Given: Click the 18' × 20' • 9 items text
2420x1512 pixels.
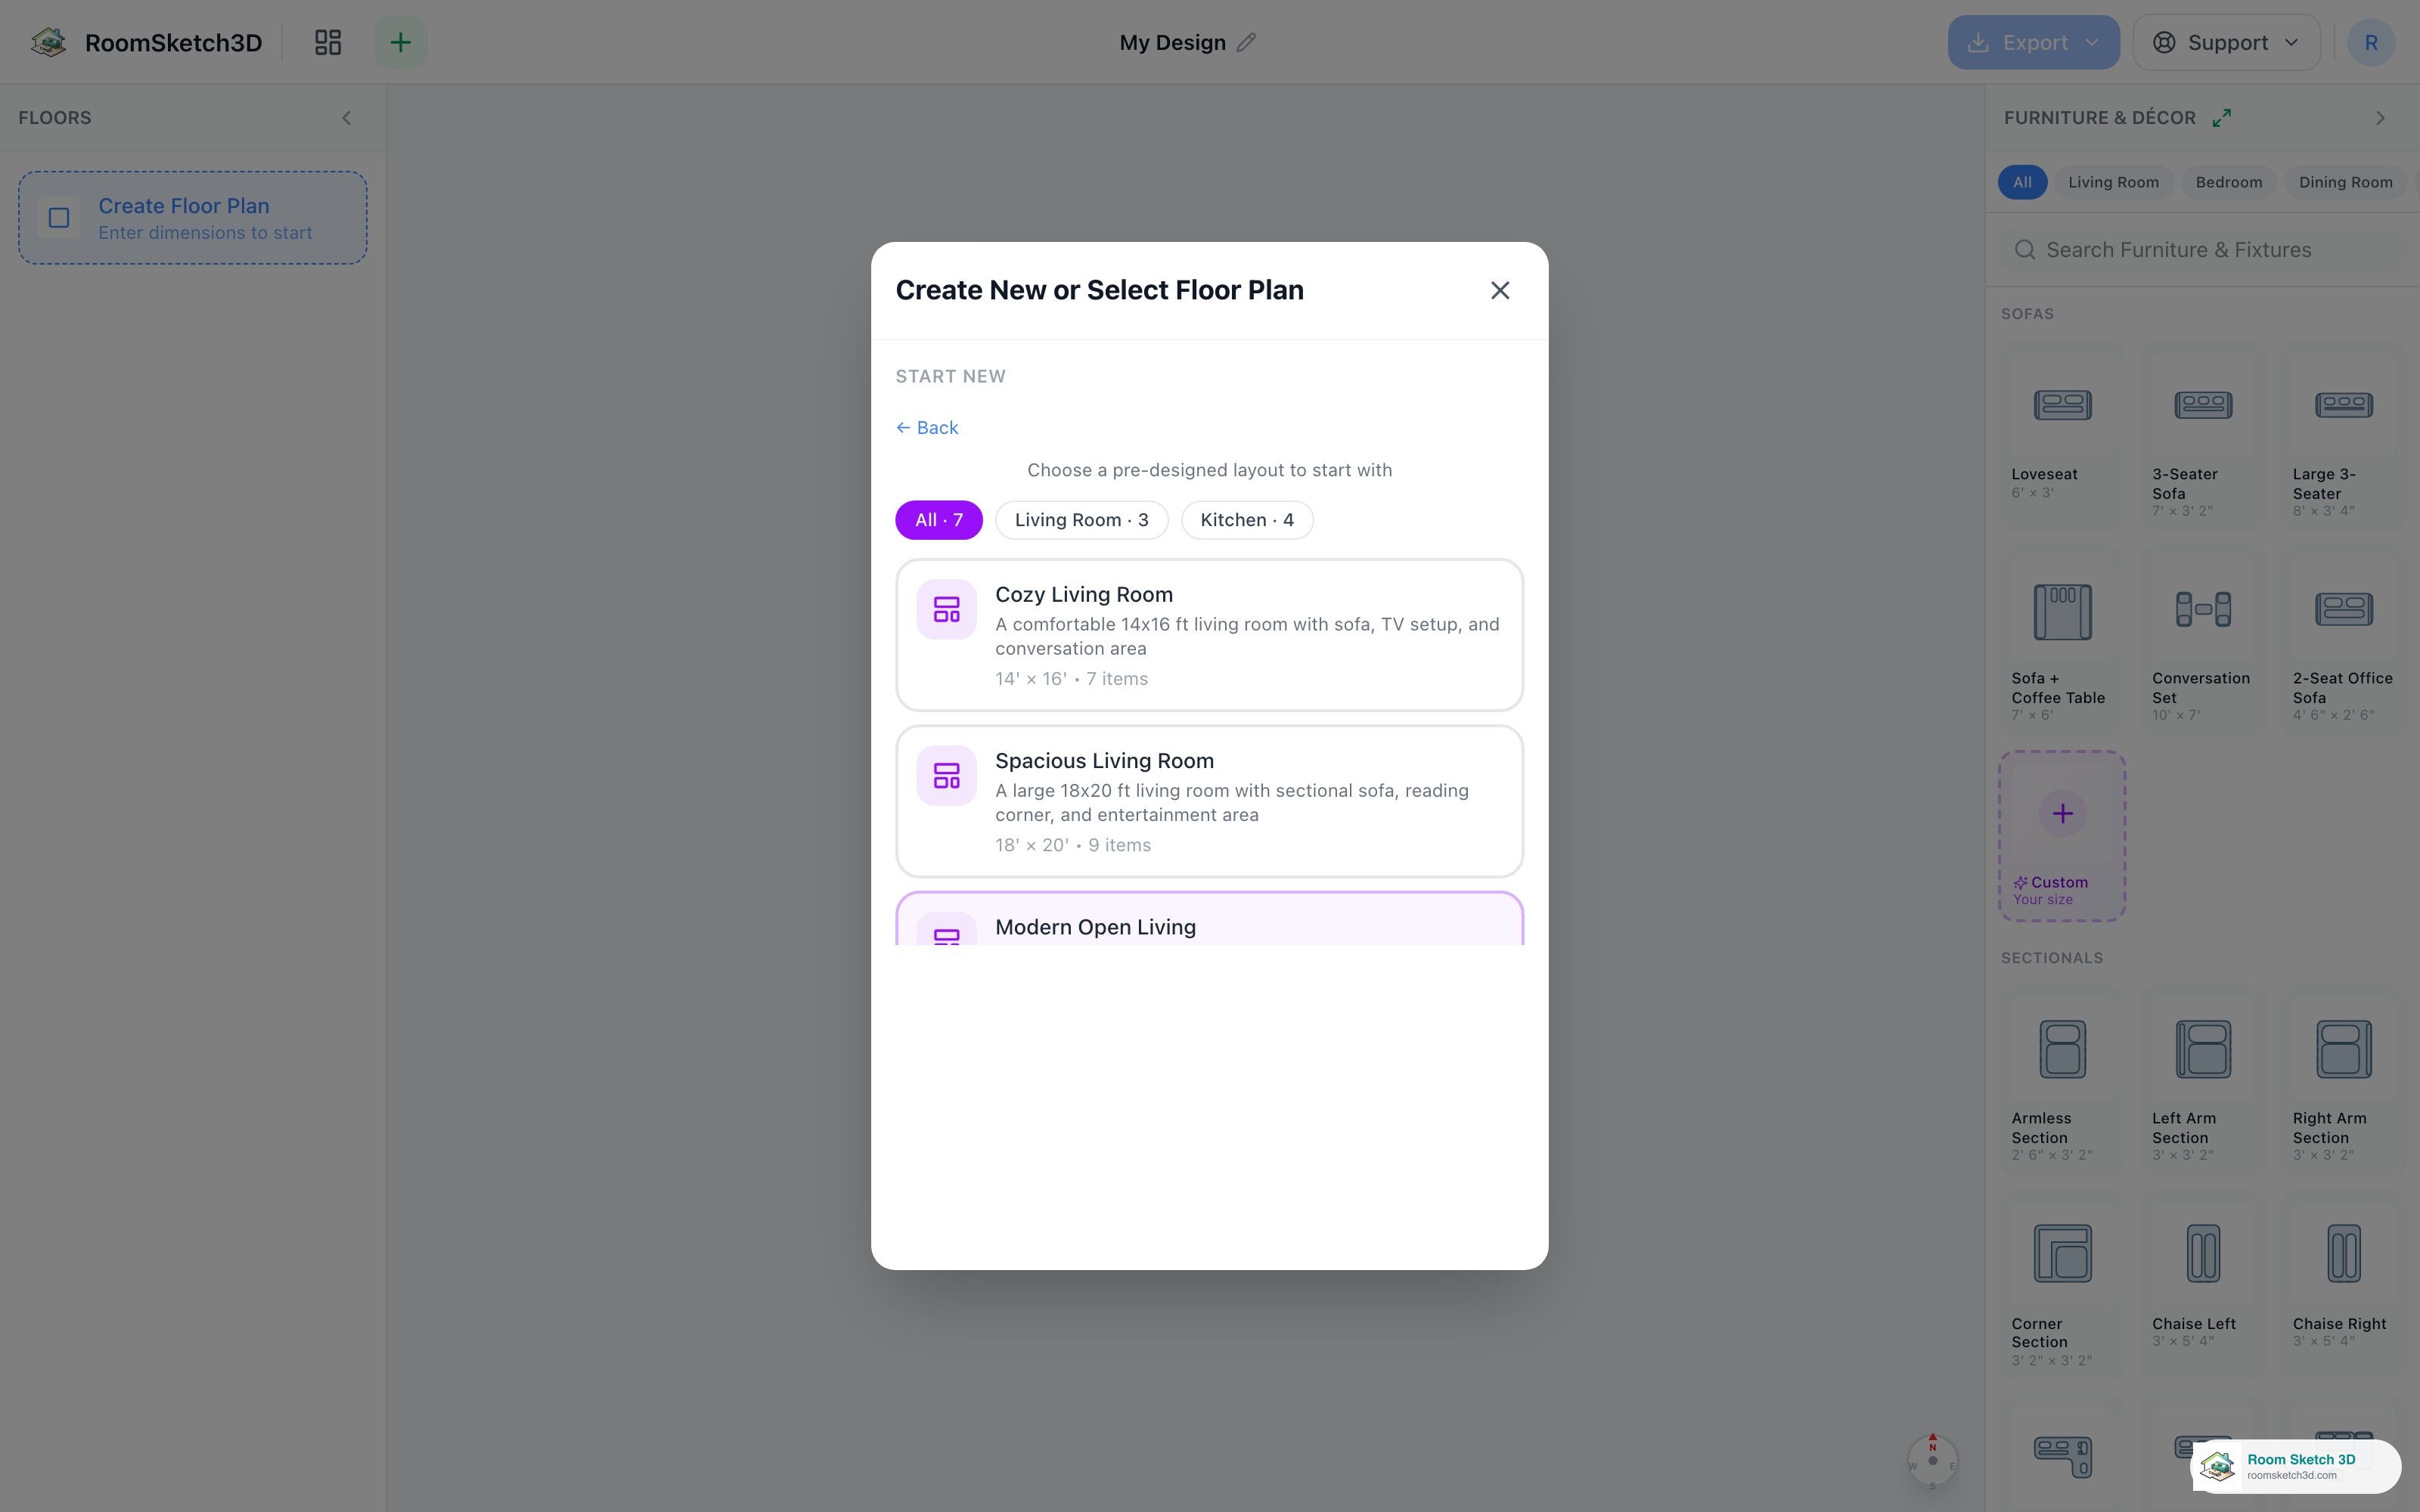Looking at the screenshot, I should click(x=1073, y=845).
